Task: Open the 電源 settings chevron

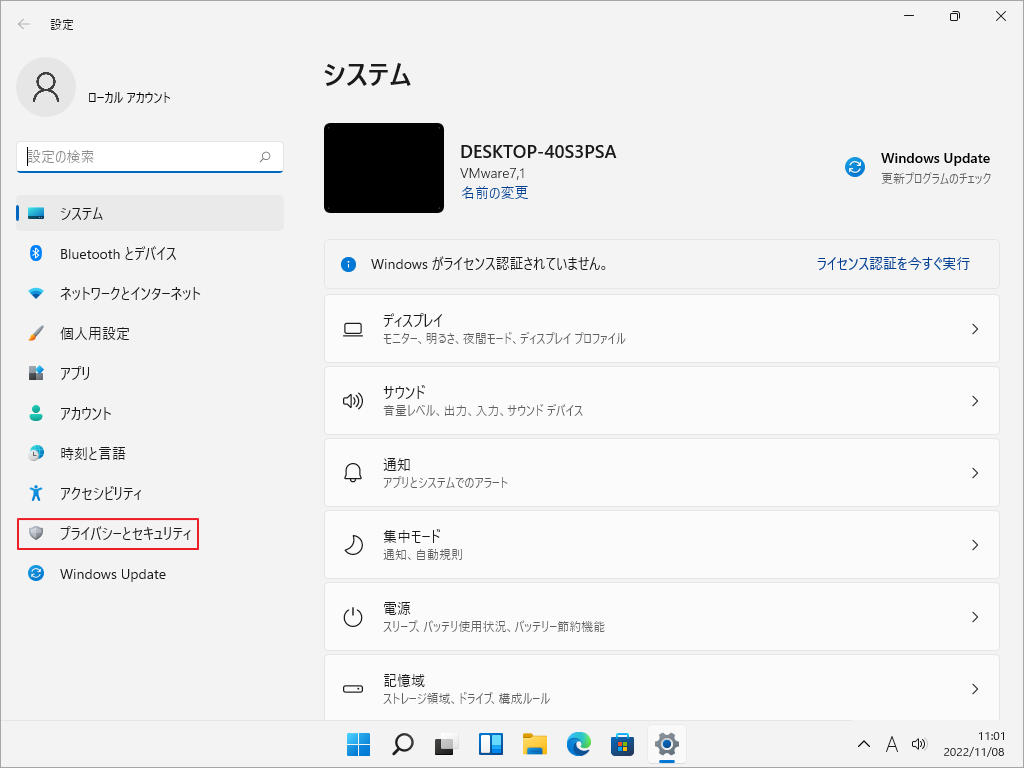Action: (975, 617)
